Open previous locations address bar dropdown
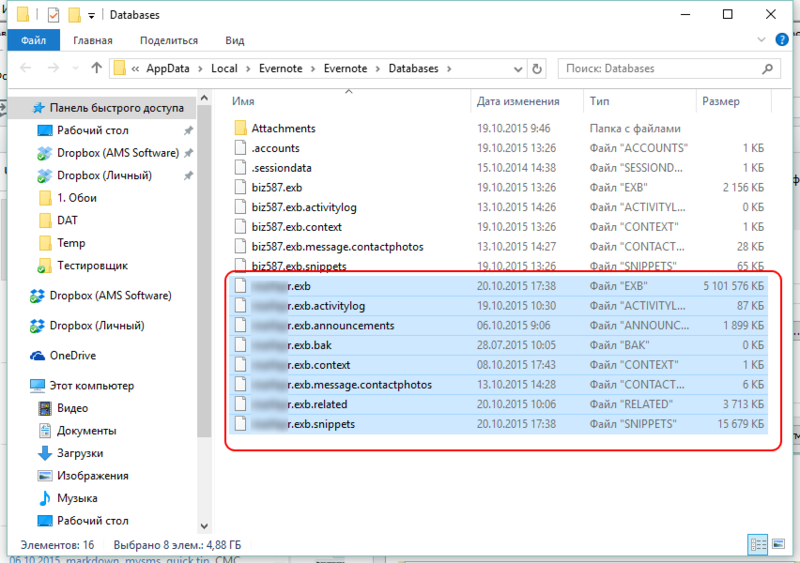The width and height of the screenshot is (800, 563). (x=518, y=69)
